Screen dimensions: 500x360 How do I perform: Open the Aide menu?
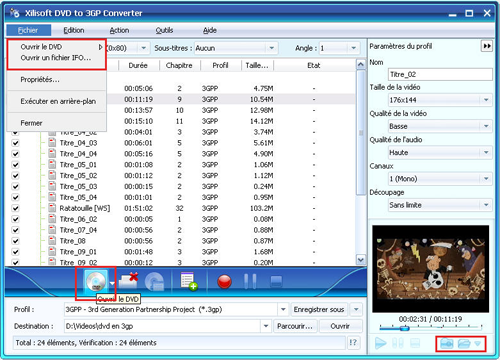tap(210, 30)
